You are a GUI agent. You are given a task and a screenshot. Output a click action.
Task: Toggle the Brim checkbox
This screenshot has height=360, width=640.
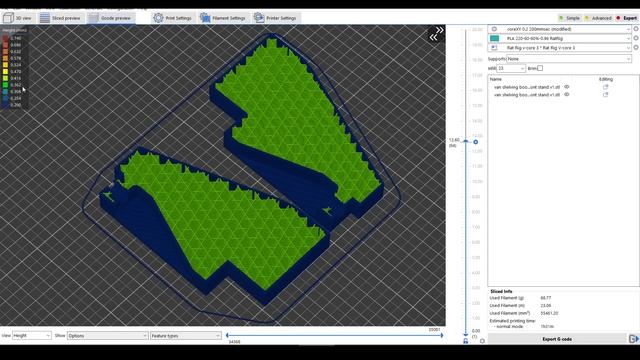[x=540, y=68]
